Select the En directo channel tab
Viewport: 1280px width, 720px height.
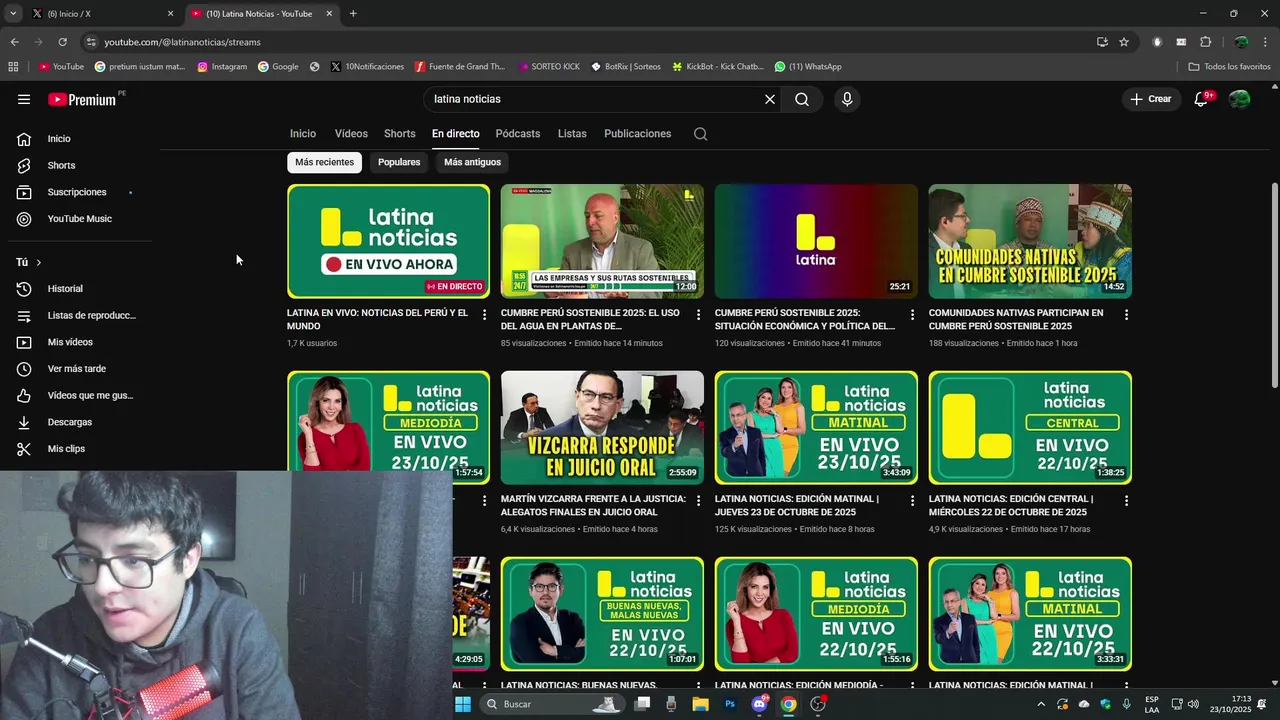click(x=456, y=134)
